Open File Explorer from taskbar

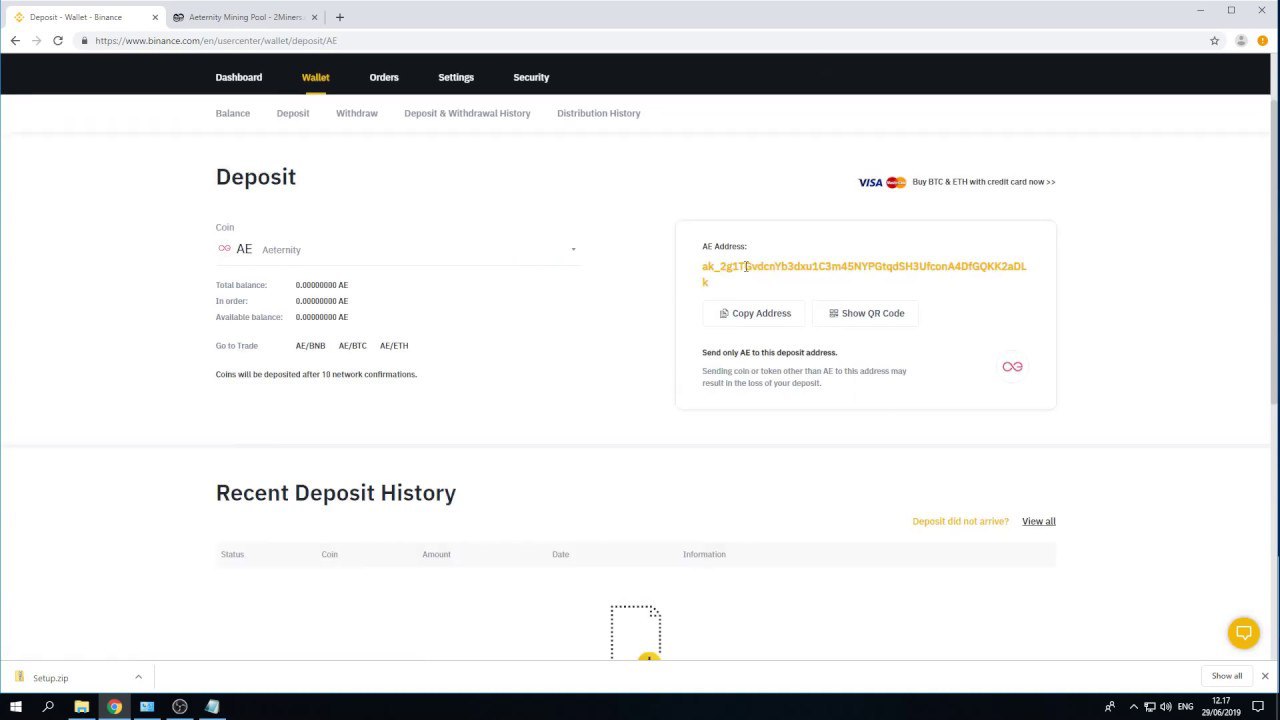click(x=82, y=707)
